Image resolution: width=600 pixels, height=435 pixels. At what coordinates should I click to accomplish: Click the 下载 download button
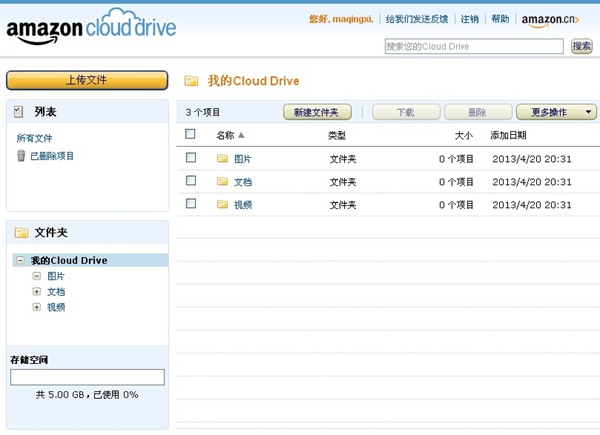(x=406, y=112)
